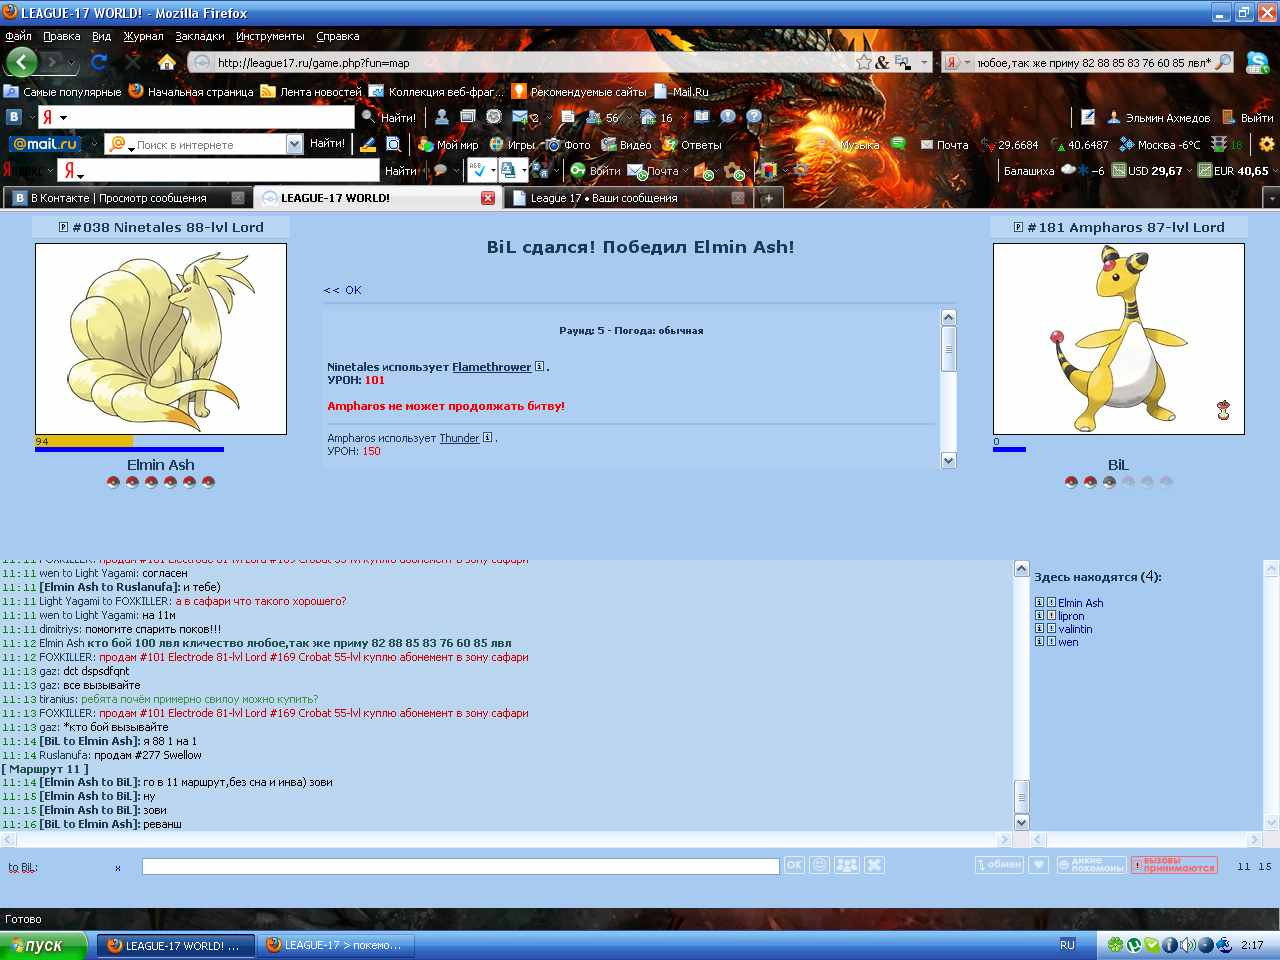
Task: Open the Журнал menu
Action: [143, 36]
